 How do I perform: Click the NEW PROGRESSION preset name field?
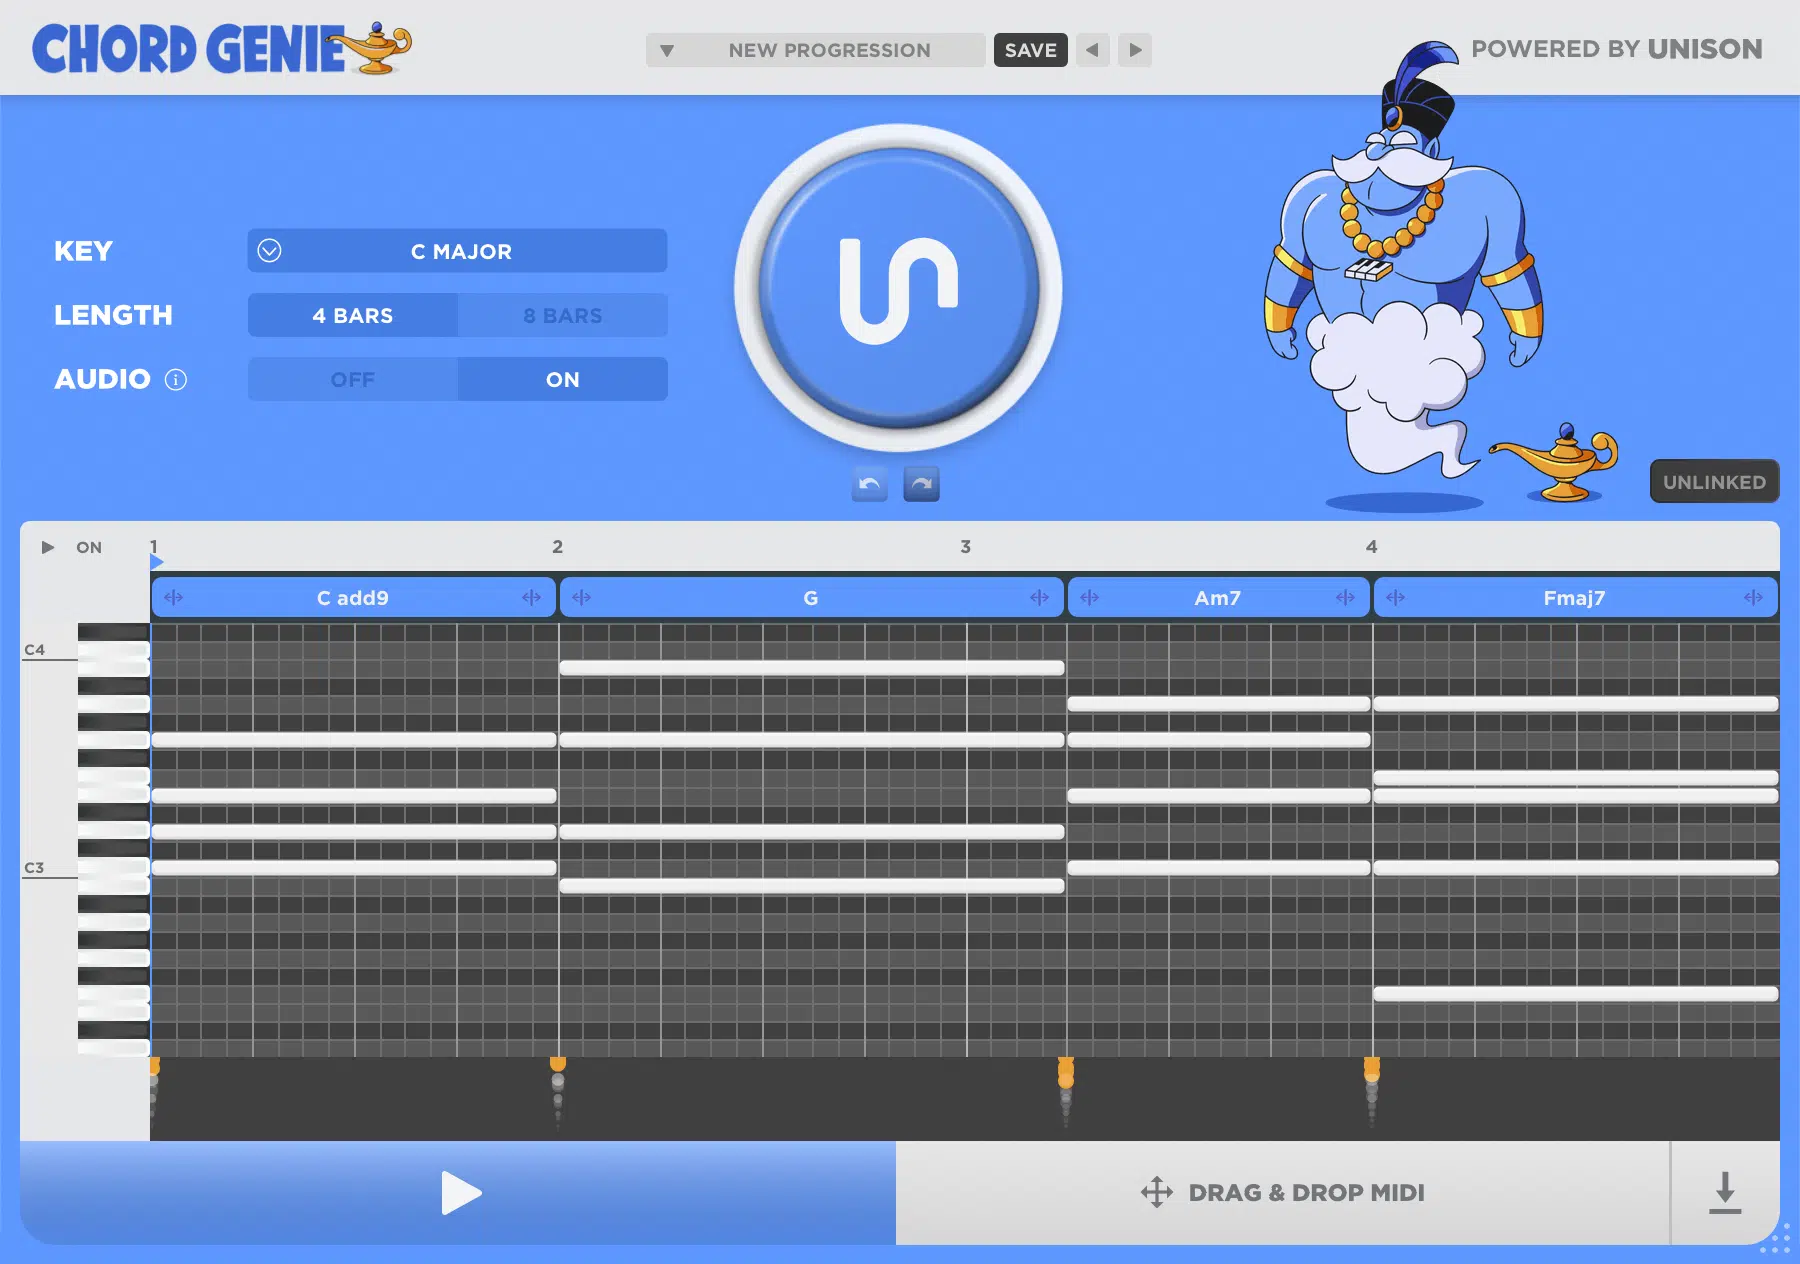[x=829, y=50]
